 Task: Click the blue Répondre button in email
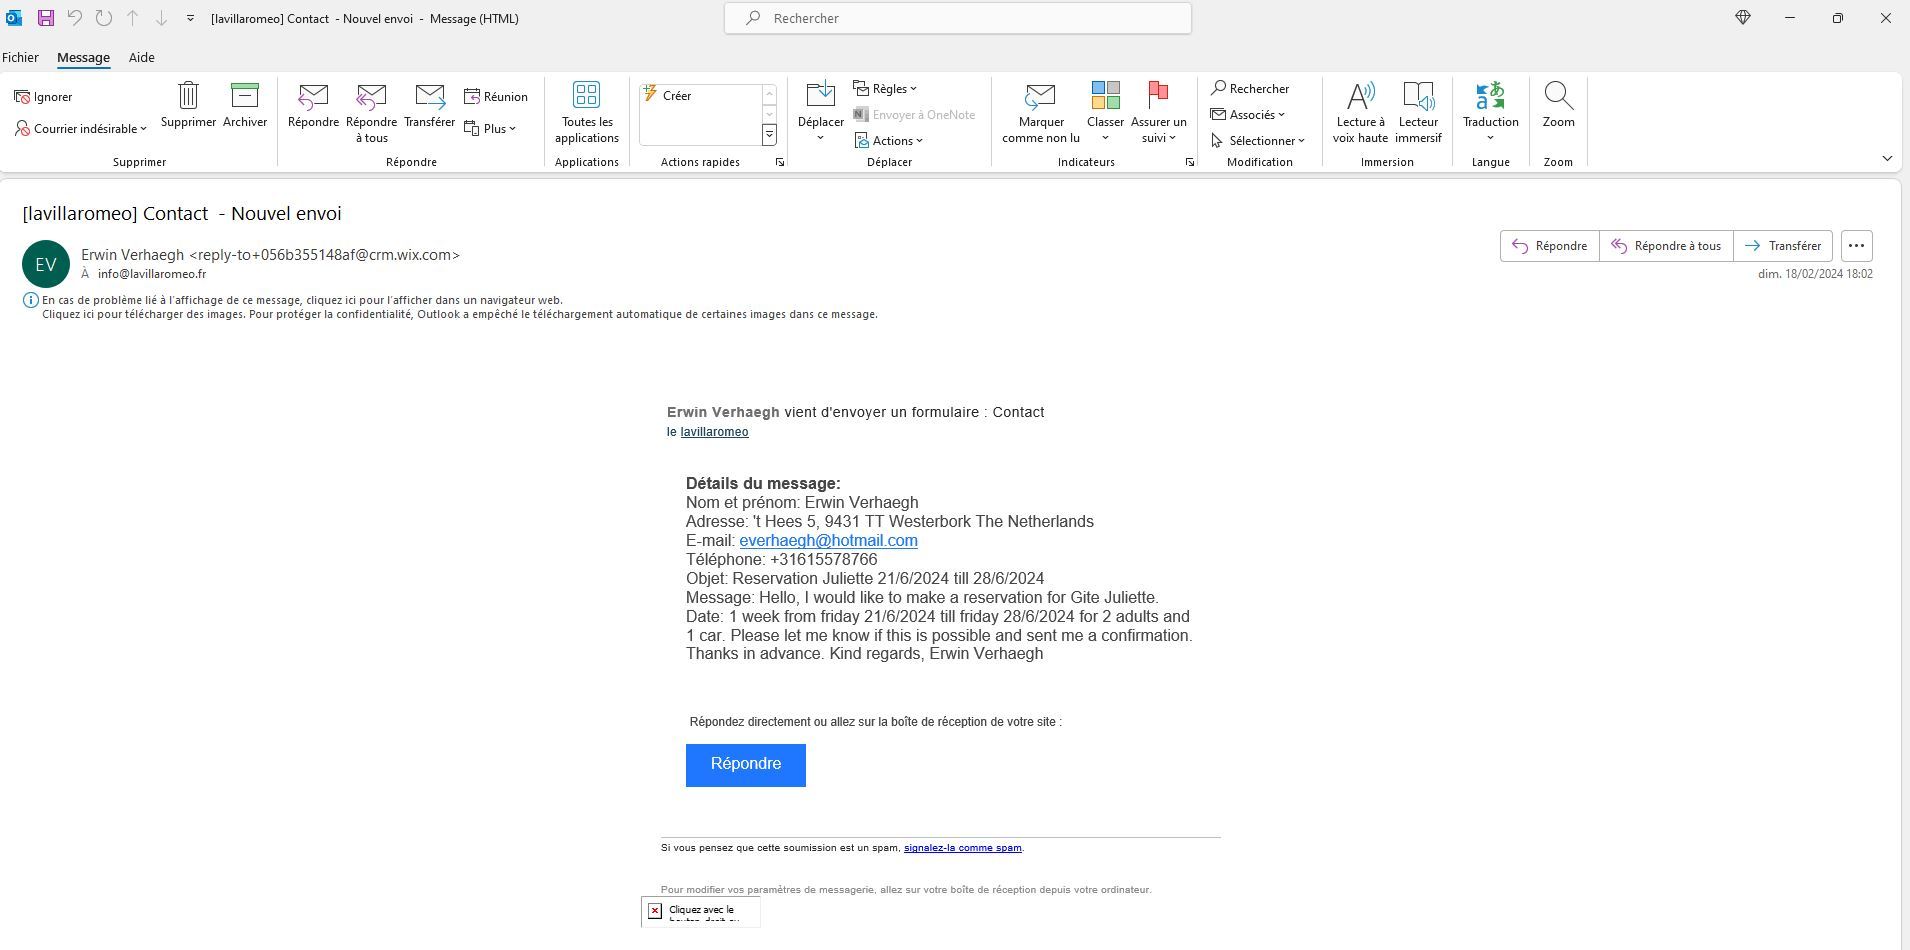(x=745, y=765)
